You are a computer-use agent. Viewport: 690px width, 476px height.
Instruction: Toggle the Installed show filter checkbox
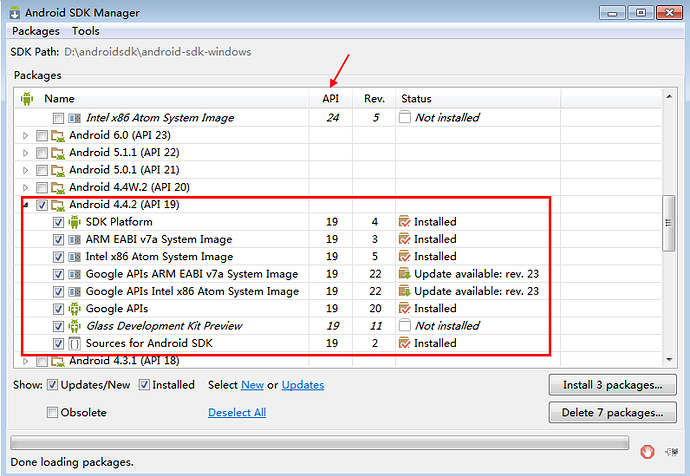pos(144,385)
